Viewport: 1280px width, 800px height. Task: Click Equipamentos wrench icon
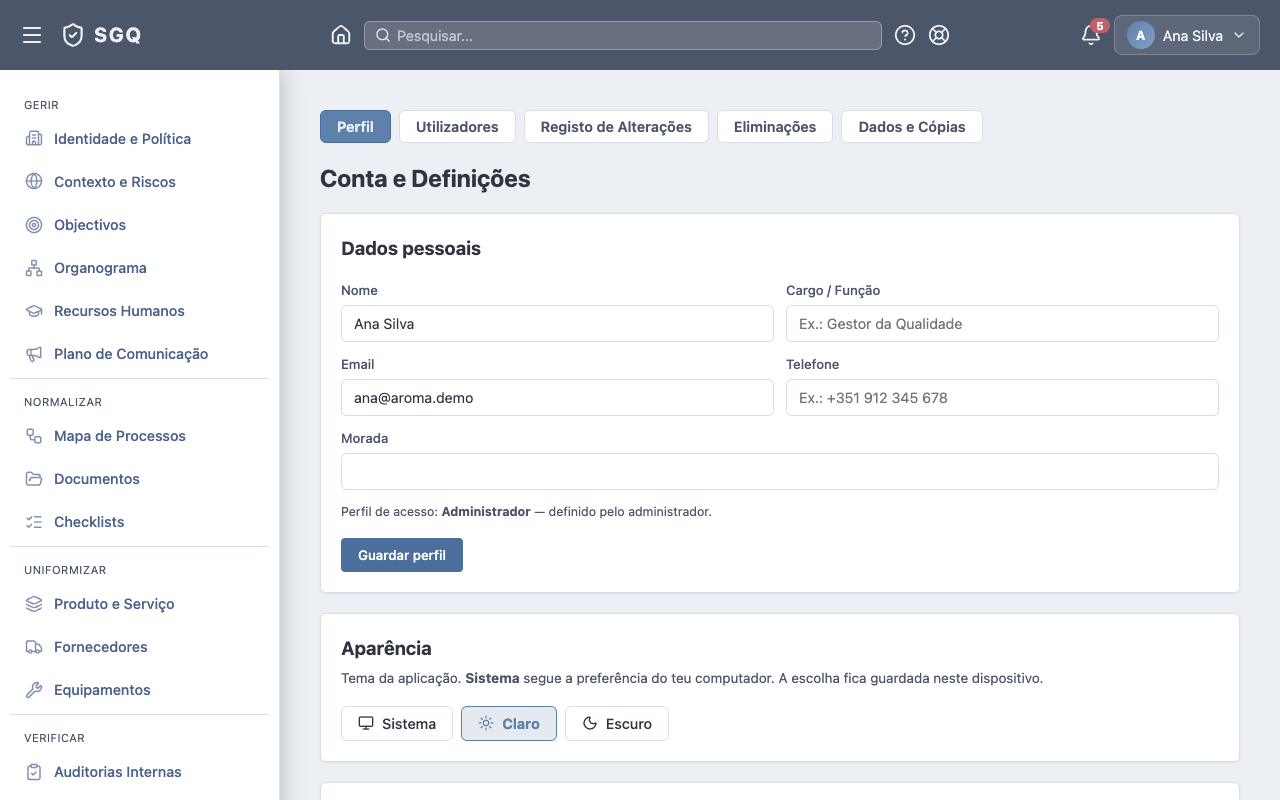34,690
